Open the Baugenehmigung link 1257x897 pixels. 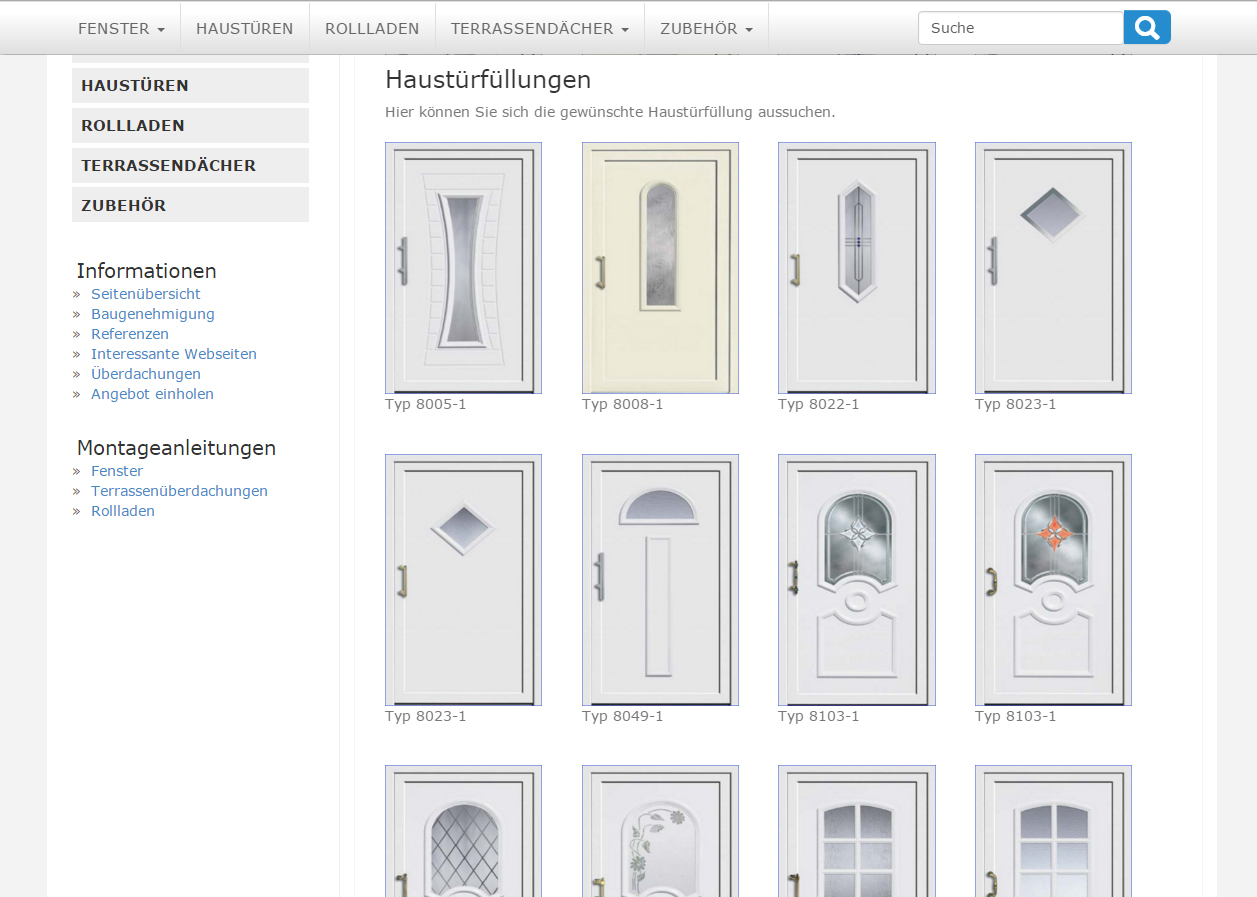pyautogui.click(x=153, y=314)
